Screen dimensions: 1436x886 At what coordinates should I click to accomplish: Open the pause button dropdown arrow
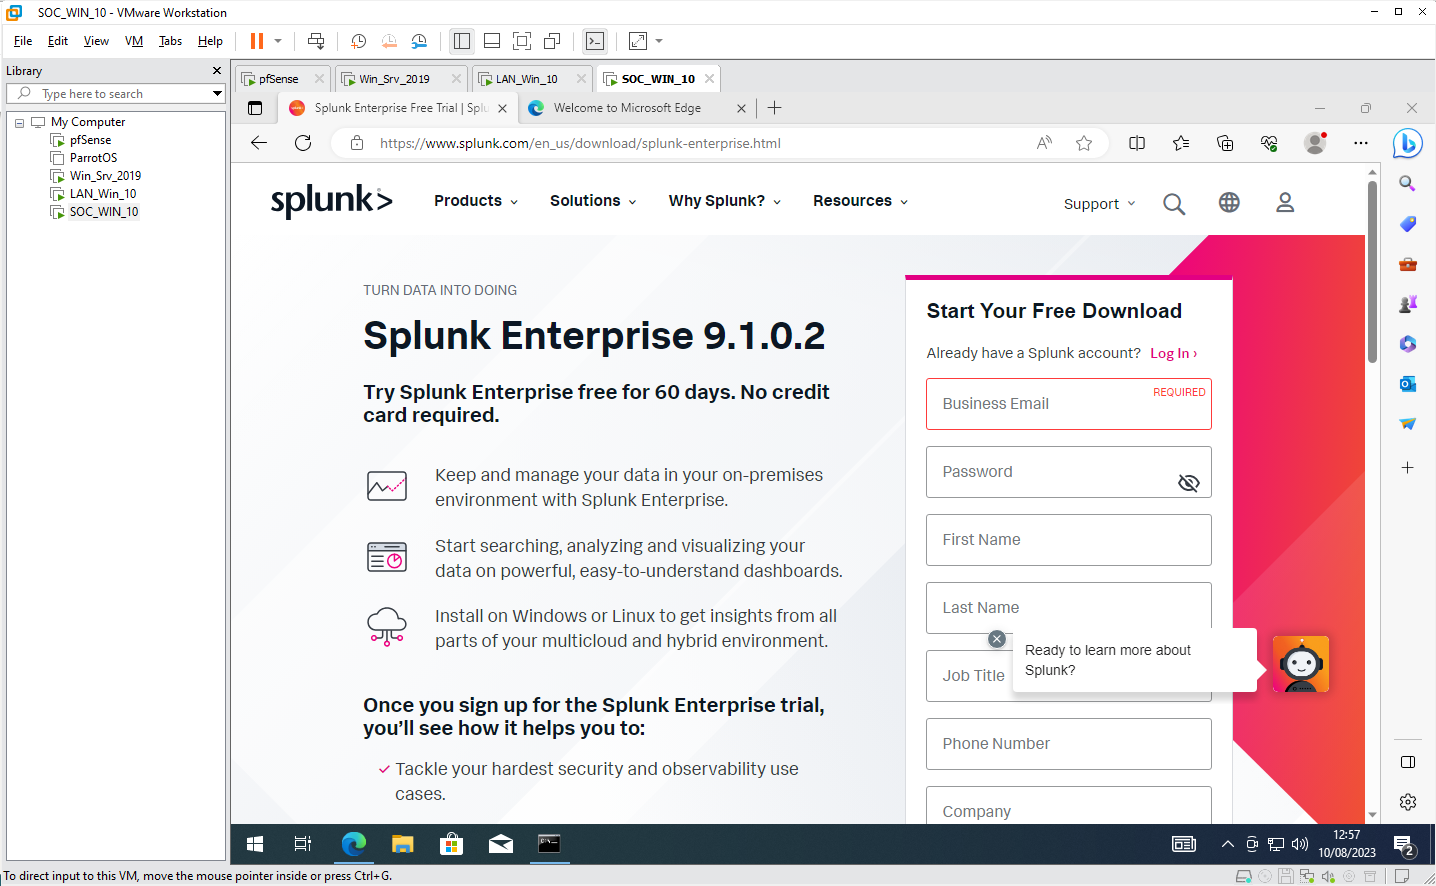tap(278, 41)
